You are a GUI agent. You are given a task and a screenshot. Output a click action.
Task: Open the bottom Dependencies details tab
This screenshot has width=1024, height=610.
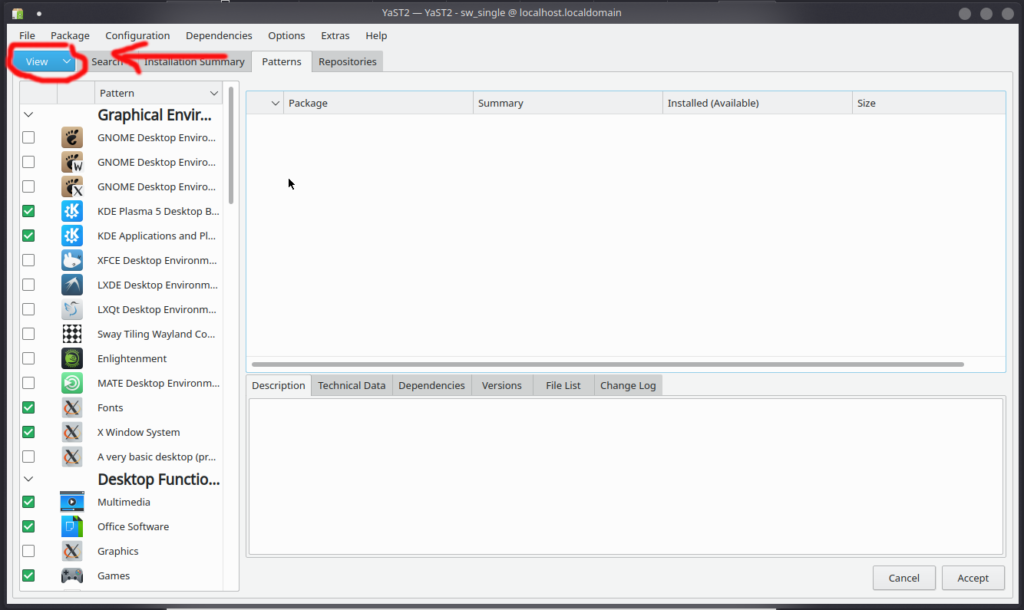tap(432, 385)
